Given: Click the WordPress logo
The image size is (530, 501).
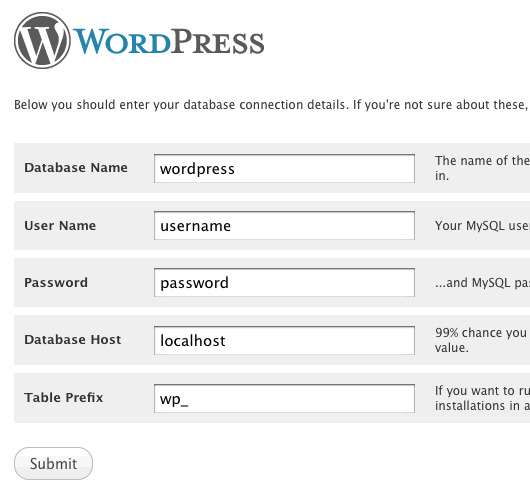Looking at the screenshot, I should point(139,41).
